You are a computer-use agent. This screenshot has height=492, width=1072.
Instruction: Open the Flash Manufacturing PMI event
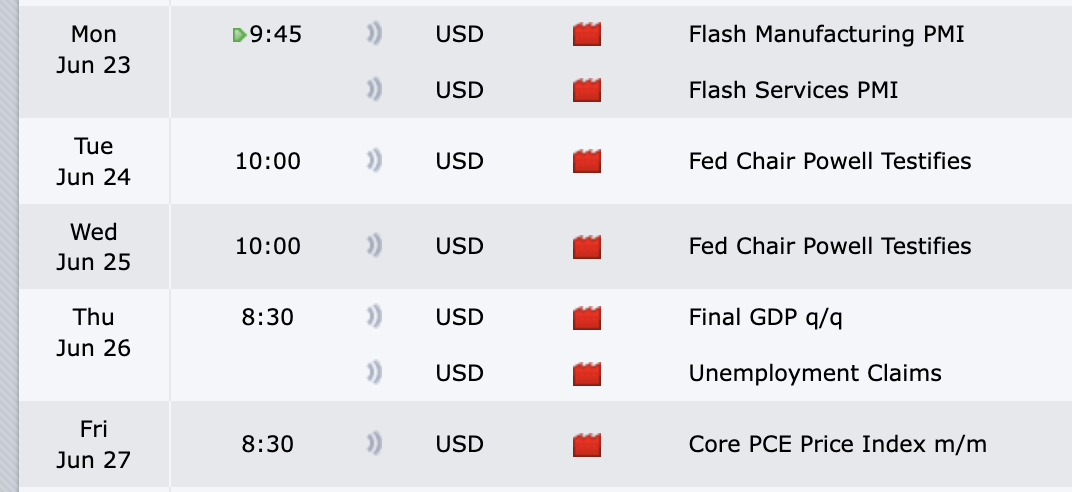tap(826, 34)
